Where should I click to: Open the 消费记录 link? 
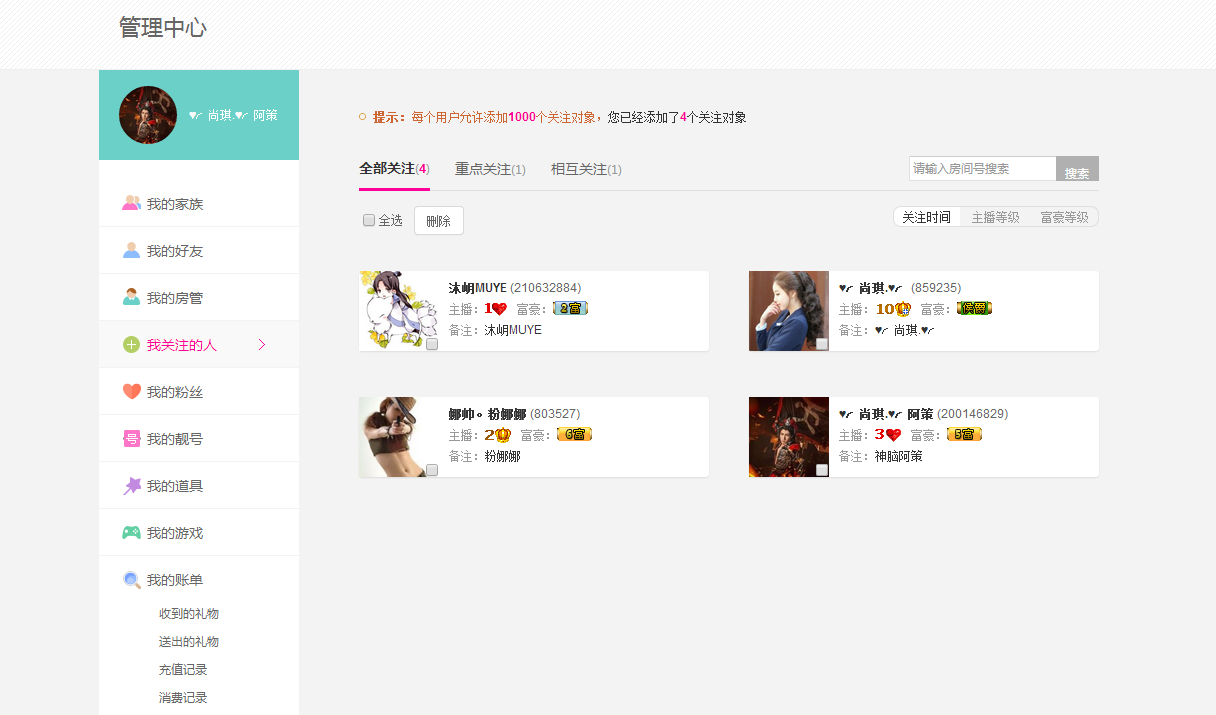[x=183, y=698]
